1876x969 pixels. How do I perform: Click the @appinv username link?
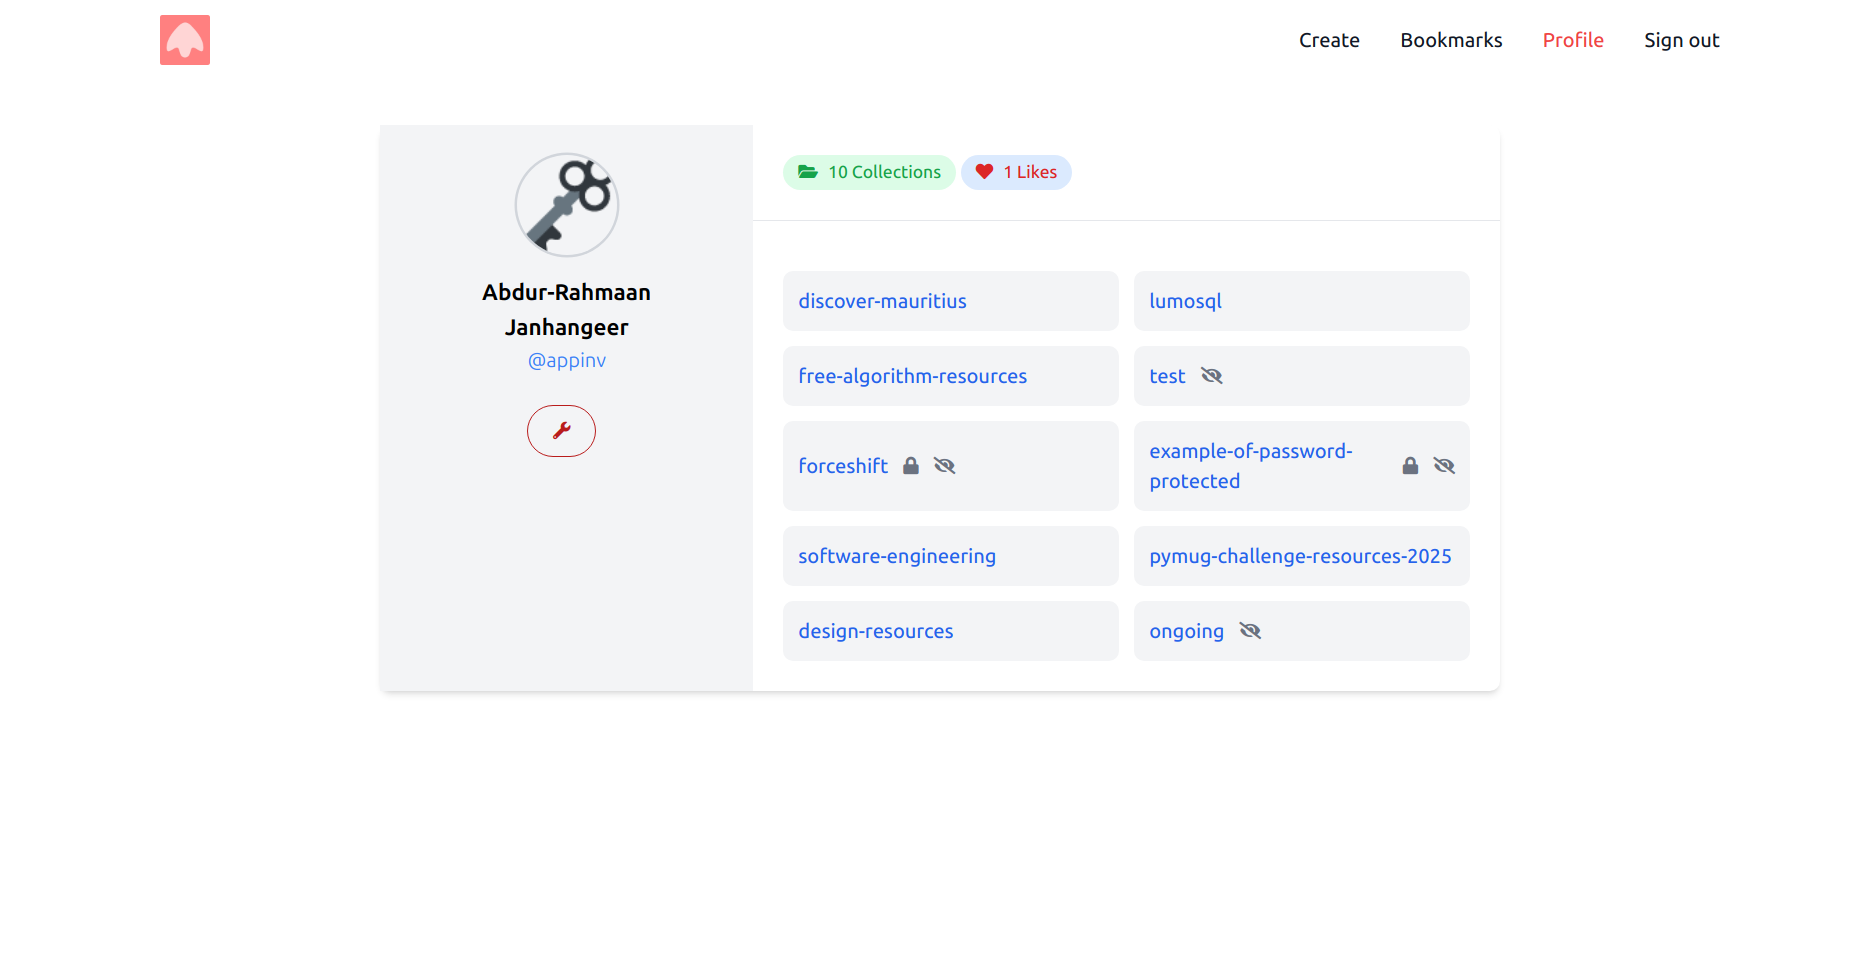pos(567,360)
